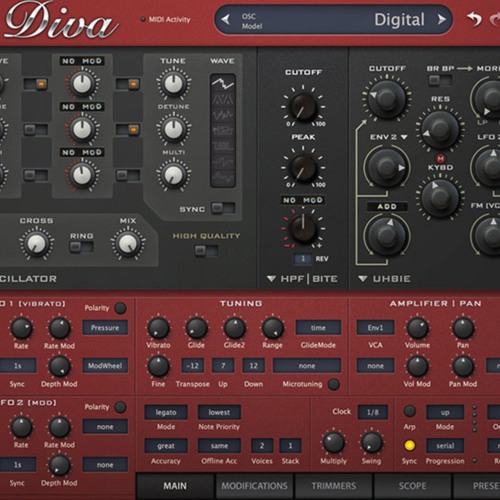Screen dimensions: 500x500
Task: Click the Vibrato knob in TUNING
Action: pos(158,328)
